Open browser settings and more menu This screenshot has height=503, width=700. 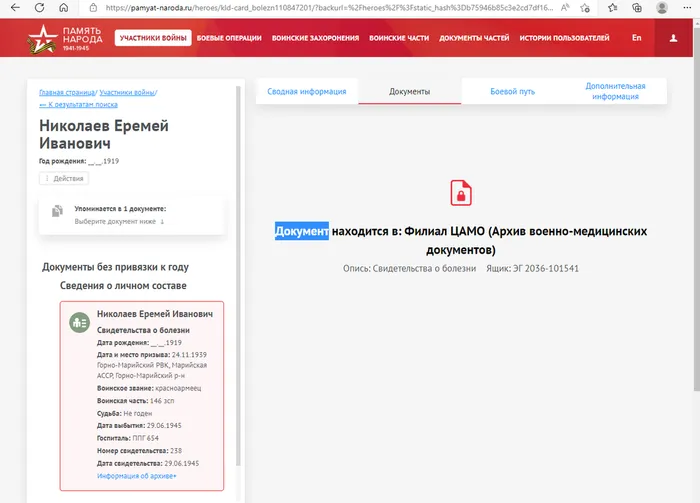click(x=686, y=8)
